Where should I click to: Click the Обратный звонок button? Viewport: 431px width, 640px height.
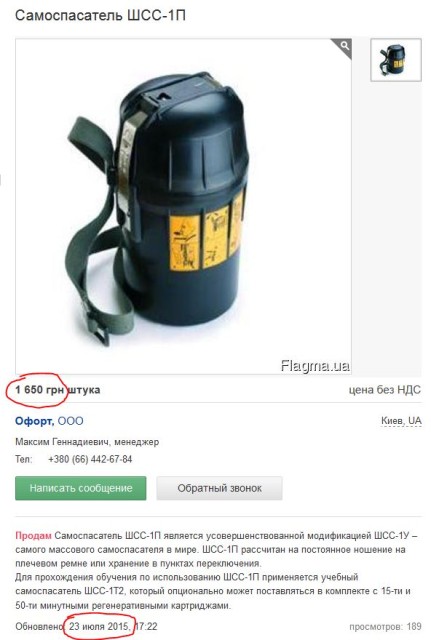[x=219, y=488]
